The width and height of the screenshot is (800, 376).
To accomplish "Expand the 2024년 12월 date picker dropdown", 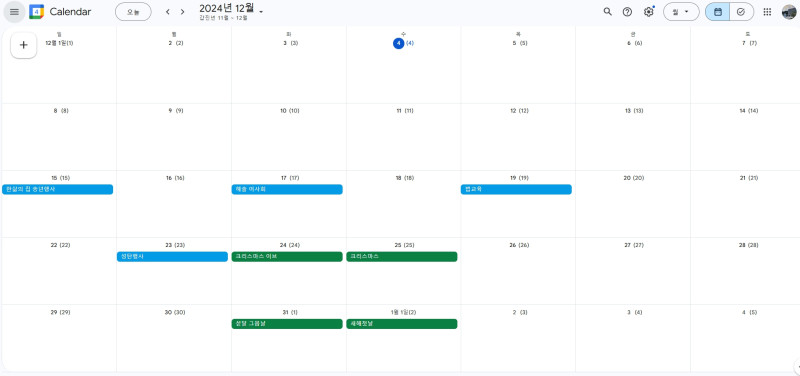I will pos(261,12).
